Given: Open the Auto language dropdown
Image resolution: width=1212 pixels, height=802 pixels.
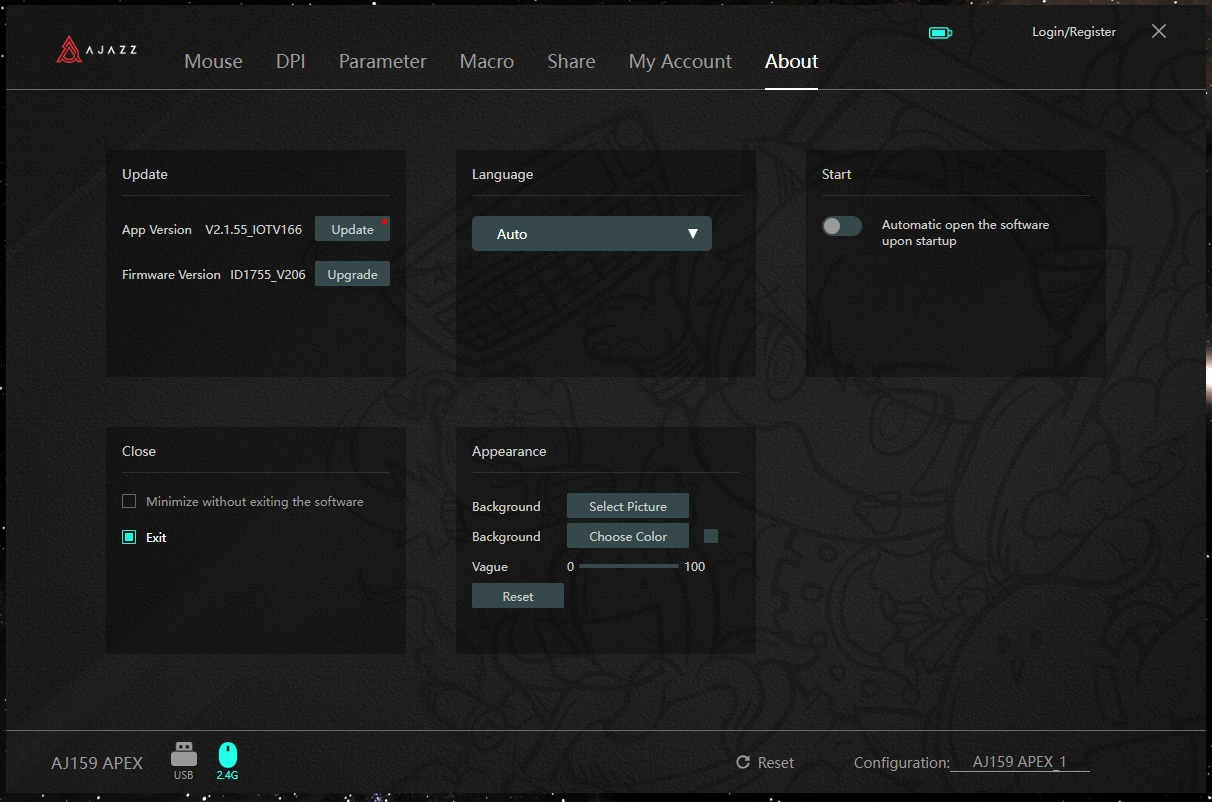Looking at the screenshot, I should [591, 234].
